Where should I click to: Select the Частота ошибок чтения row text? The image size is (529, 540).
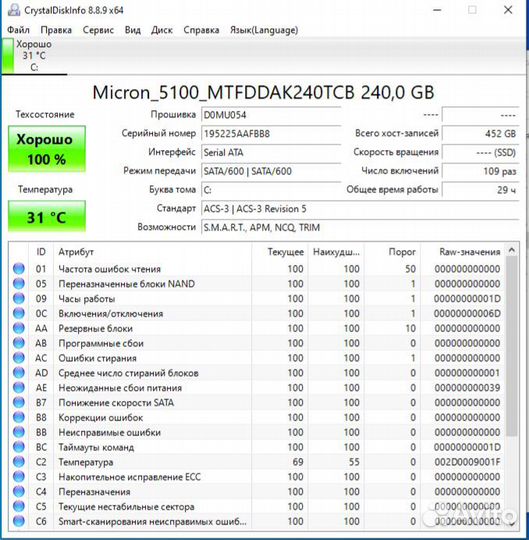110,269
